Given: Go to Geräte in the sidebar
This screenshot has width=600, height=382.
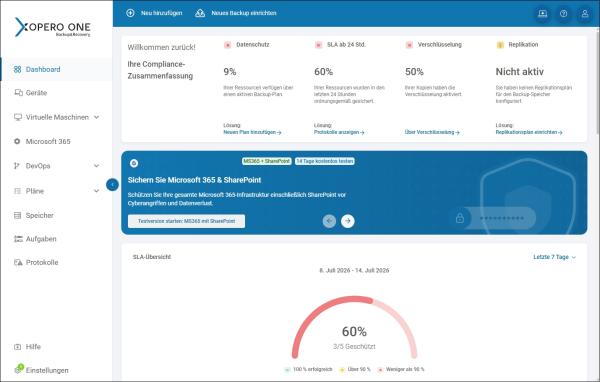Looking at the screenshot, I should tap(57, 93).
